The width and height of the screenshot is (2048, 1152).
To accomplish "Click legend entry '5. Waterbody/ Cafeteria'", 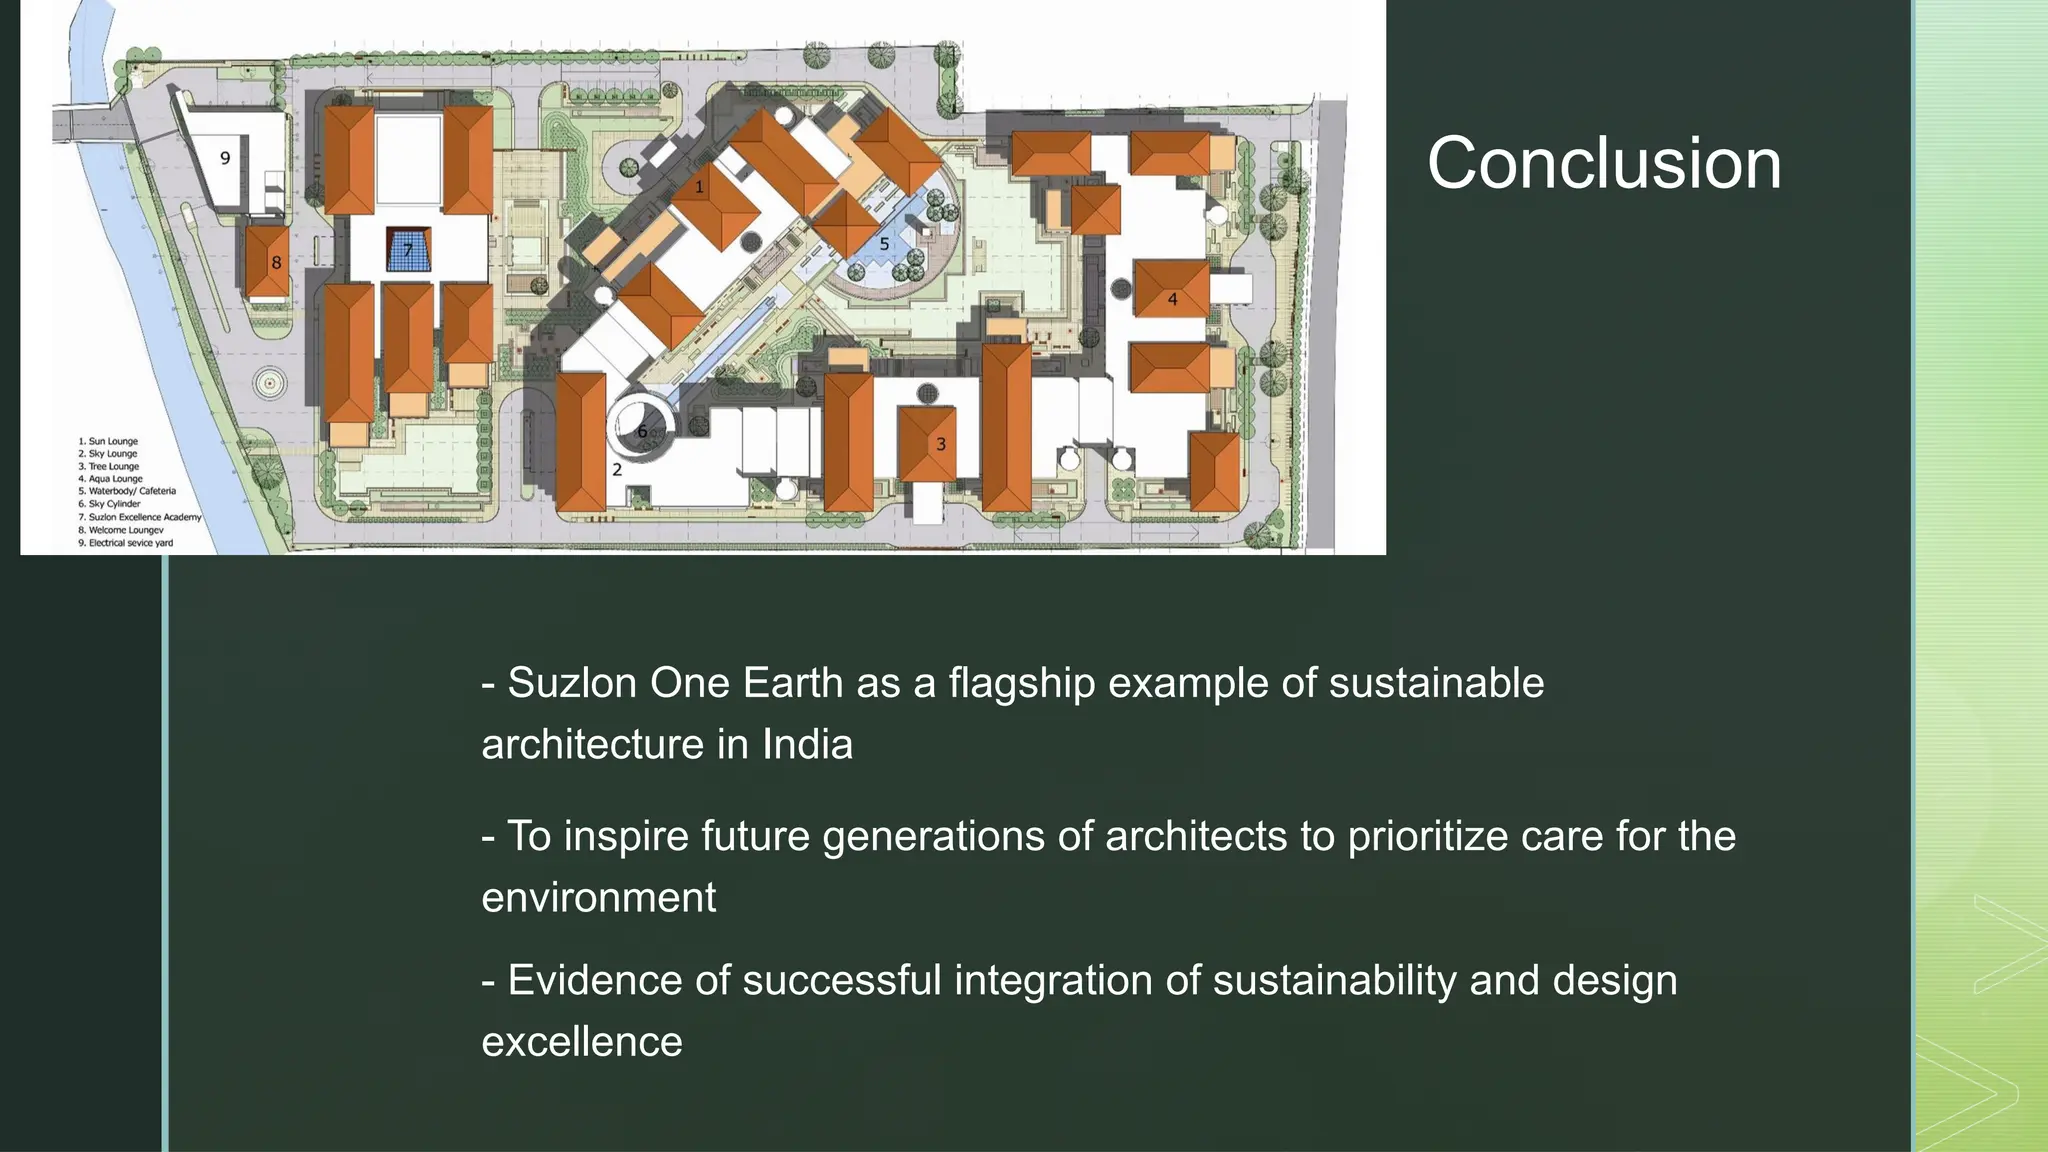I will (x=127, y=491).
